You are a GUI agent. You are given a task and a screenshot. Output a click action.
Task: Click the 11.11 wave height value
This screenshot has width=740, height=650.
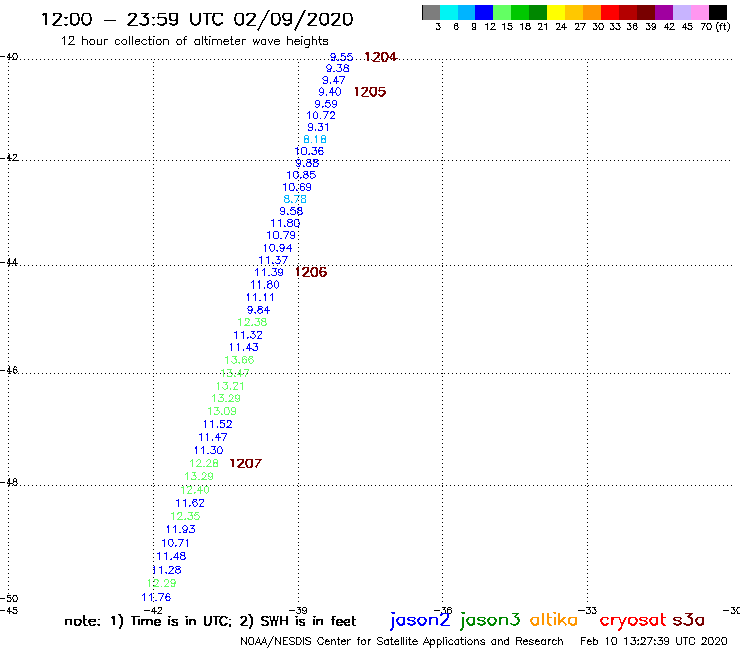[x=260, y=297]
